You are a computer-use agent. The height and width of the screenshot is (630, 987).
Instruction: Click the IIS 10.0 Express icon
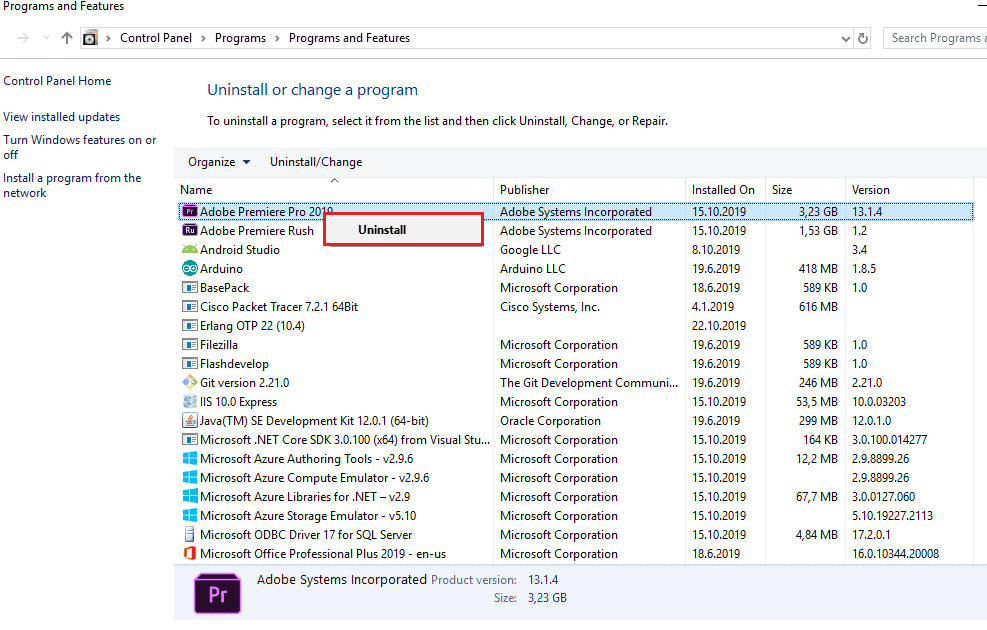pos(190,402)
